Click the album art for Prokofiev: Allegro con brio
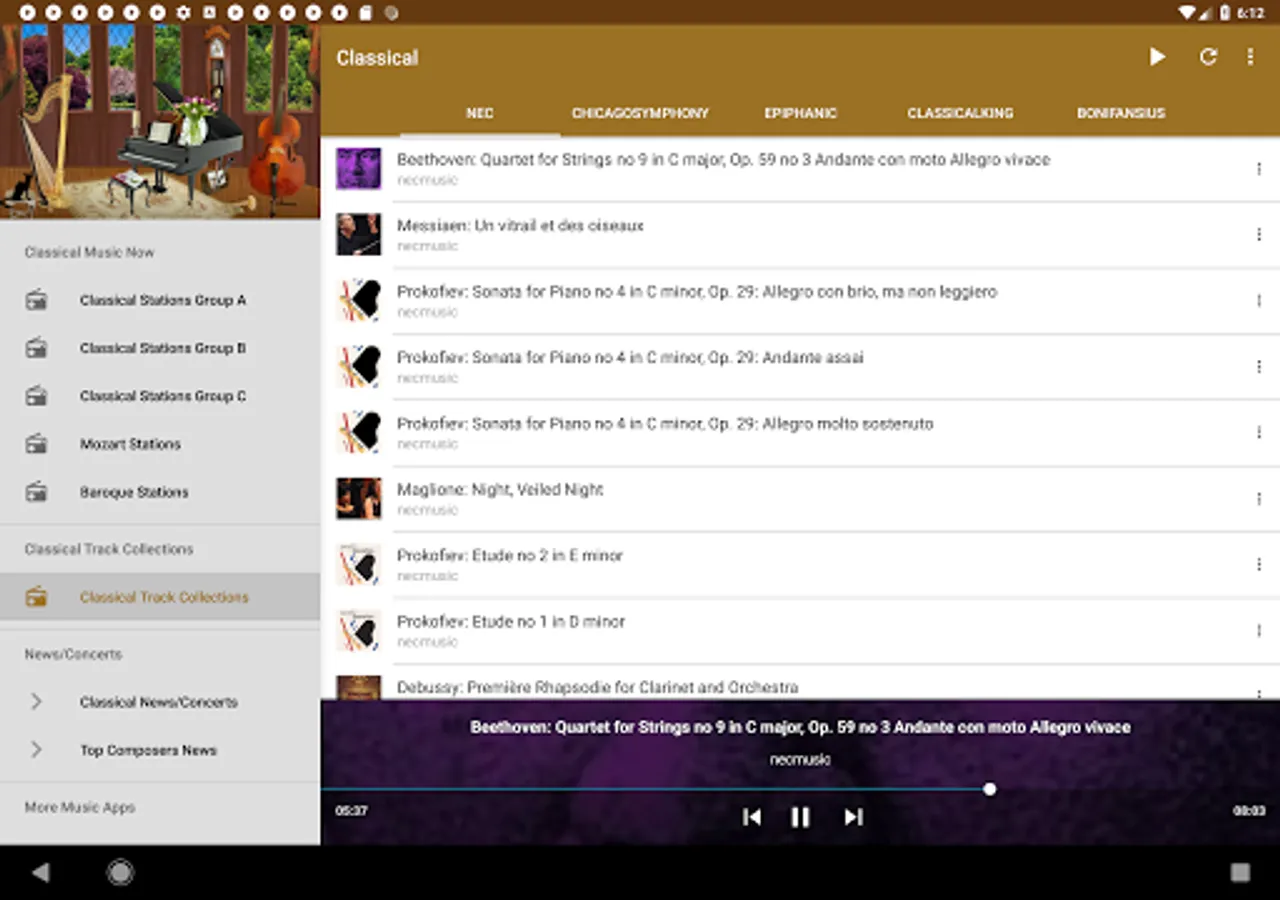 pyautogui.click(x=358, y=301)
